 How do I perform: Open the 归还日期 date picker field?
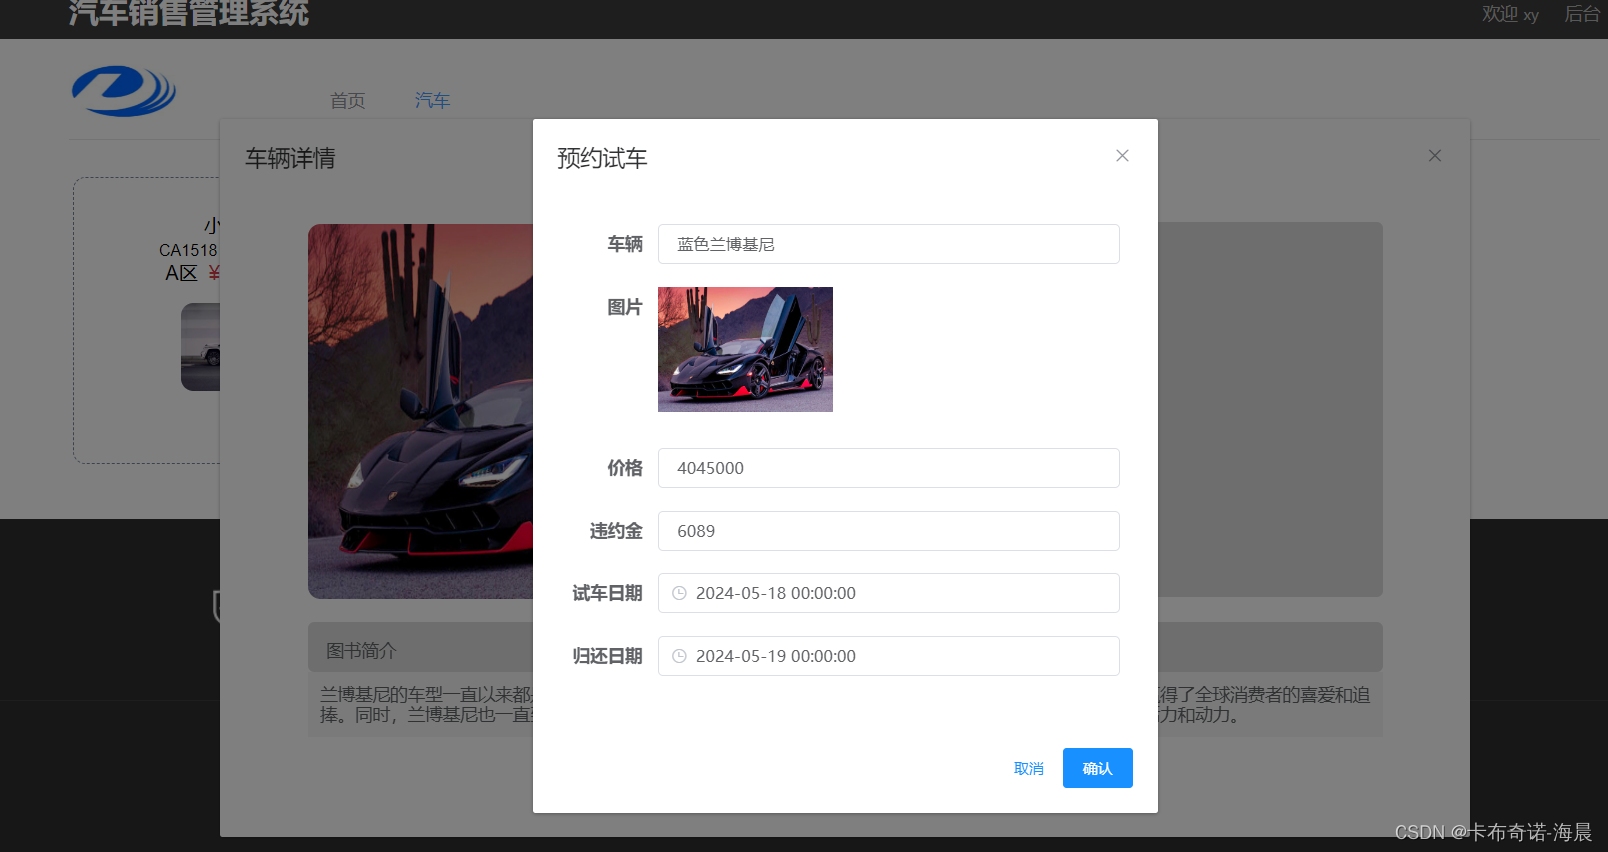click(888, 656)
